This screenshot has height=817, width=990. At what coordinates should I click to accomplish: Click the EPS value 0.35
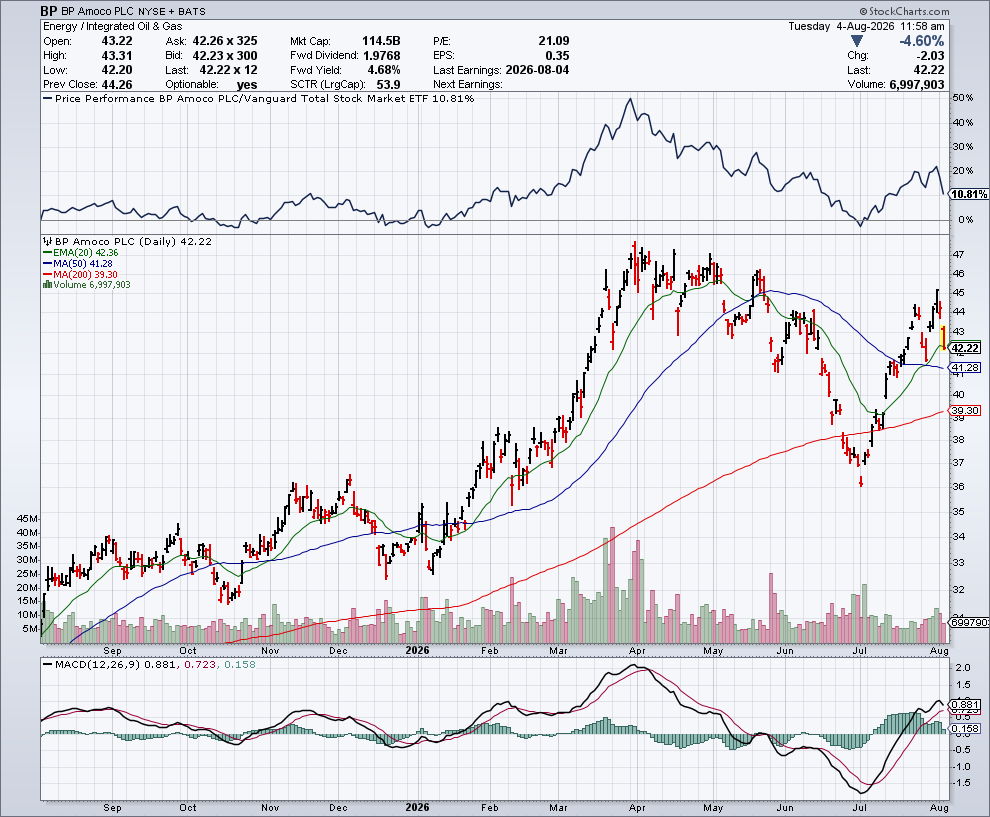click(x=558, y=56)
